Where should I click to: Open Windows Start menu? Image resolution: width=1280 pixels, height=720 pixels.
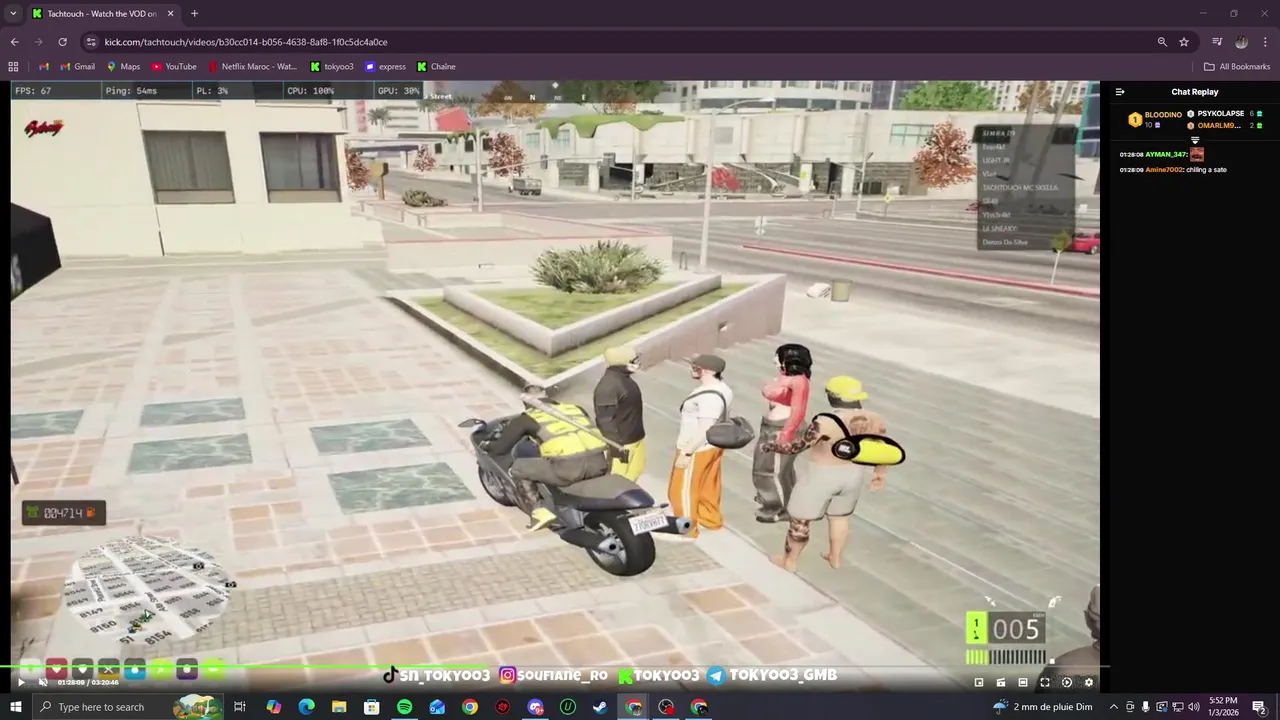[x=15, y=707]
